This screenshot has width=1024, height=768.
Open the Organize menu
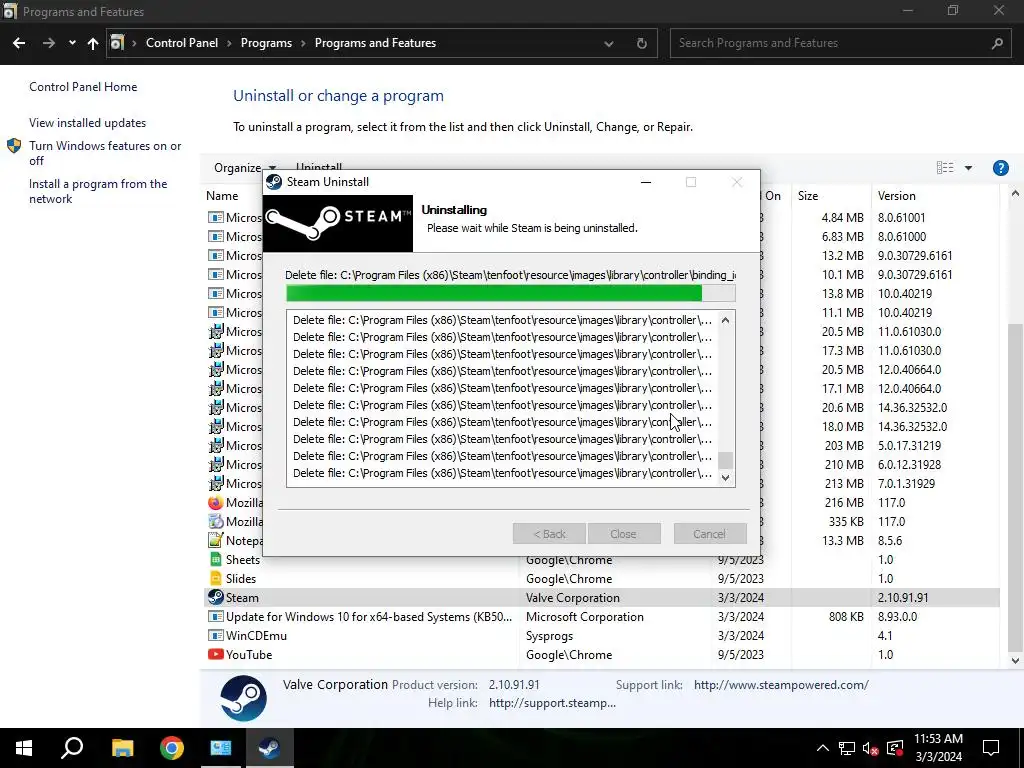244,168
